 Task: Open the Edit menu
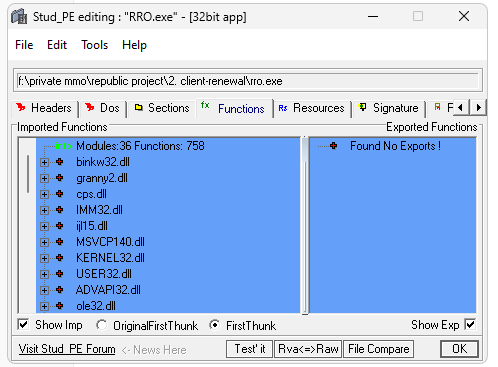(x=57, y=45)
